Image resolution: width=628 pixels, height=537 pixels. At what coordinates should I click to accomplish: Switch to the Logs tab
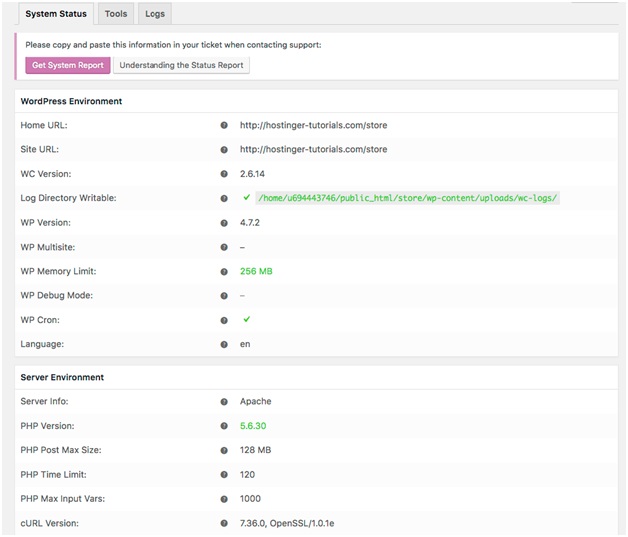click(x=155, y=14)
